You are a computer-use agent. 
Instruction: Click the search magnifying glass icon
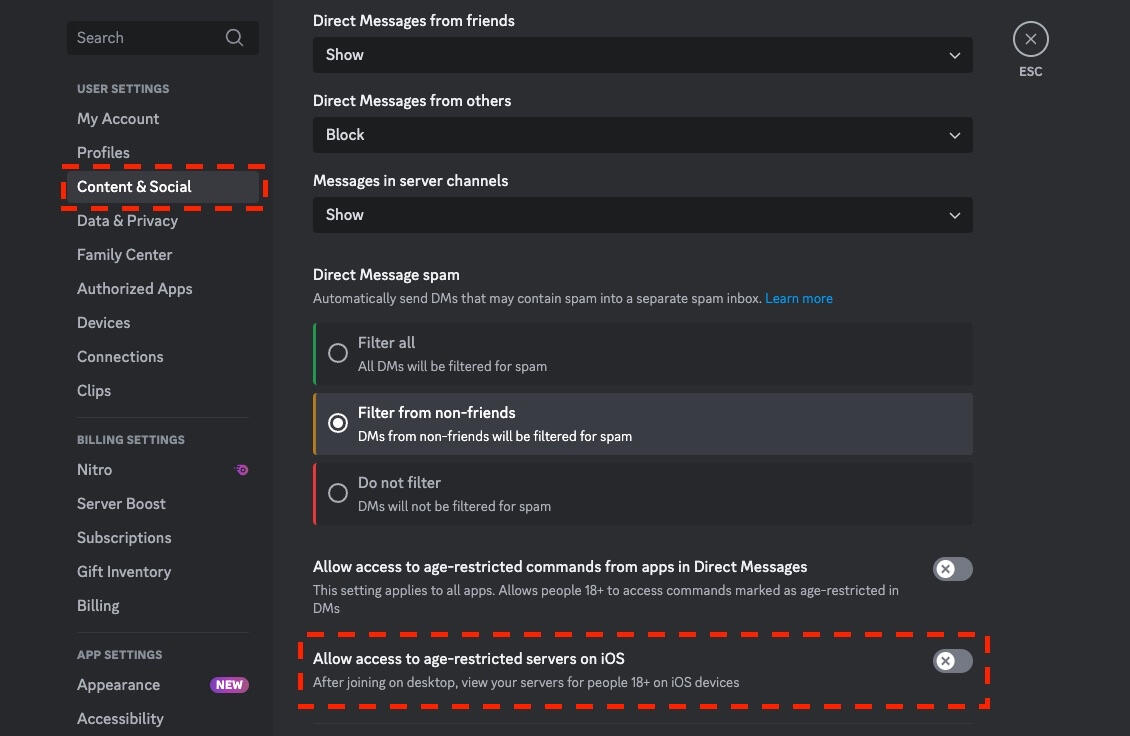click(x=234, y=37)
